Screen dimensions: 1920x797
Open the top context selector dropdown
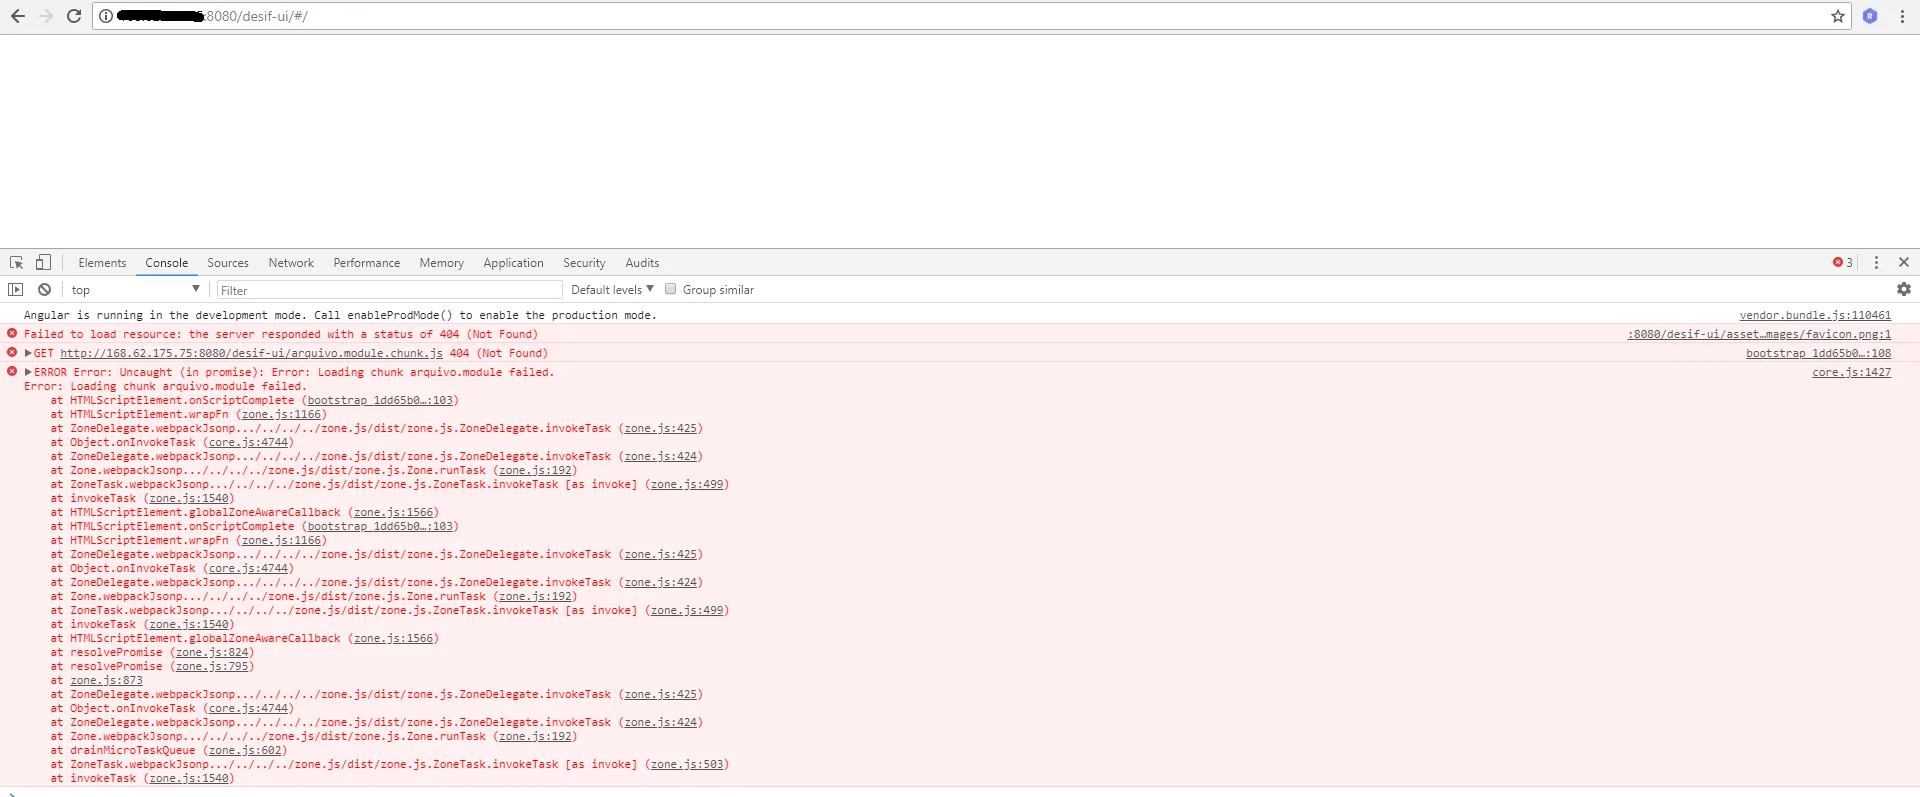pos(135,290)
